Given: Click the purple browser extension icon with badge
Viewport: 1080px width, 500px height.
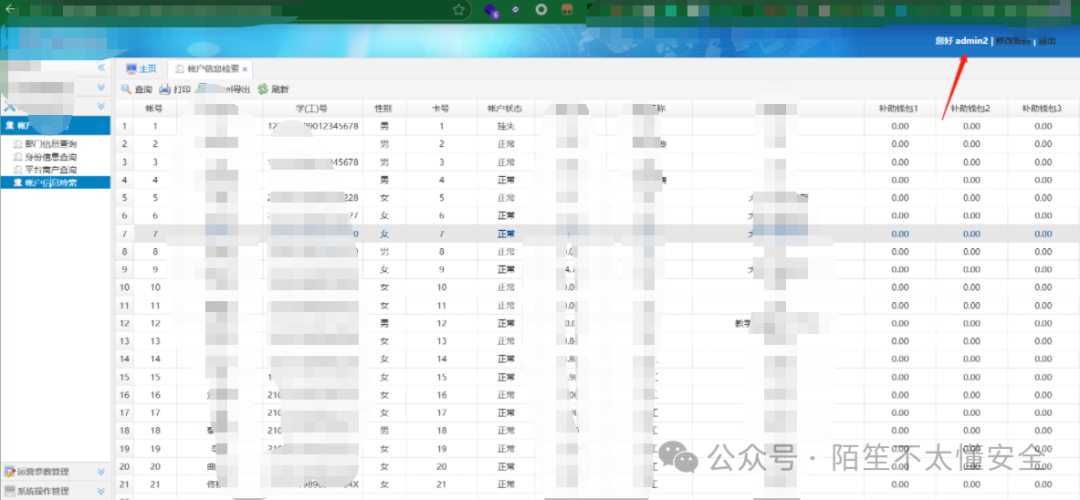Looking at the screenshot, I should tap(490, 10).
